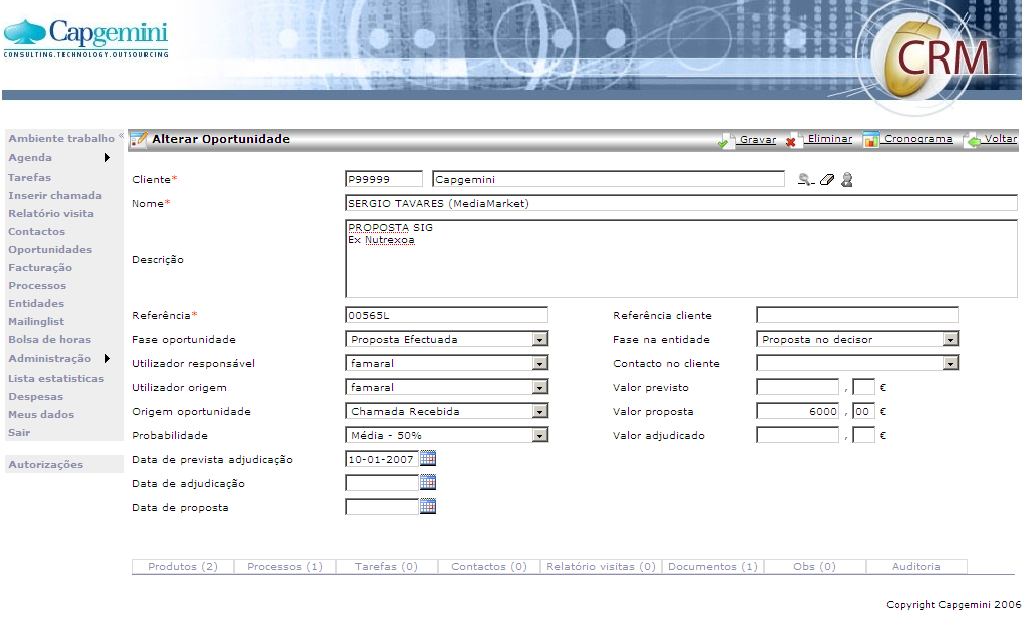The image size is (1024, 620).
Task: Click the Valor proposta amount field
Action: (797, 412)
